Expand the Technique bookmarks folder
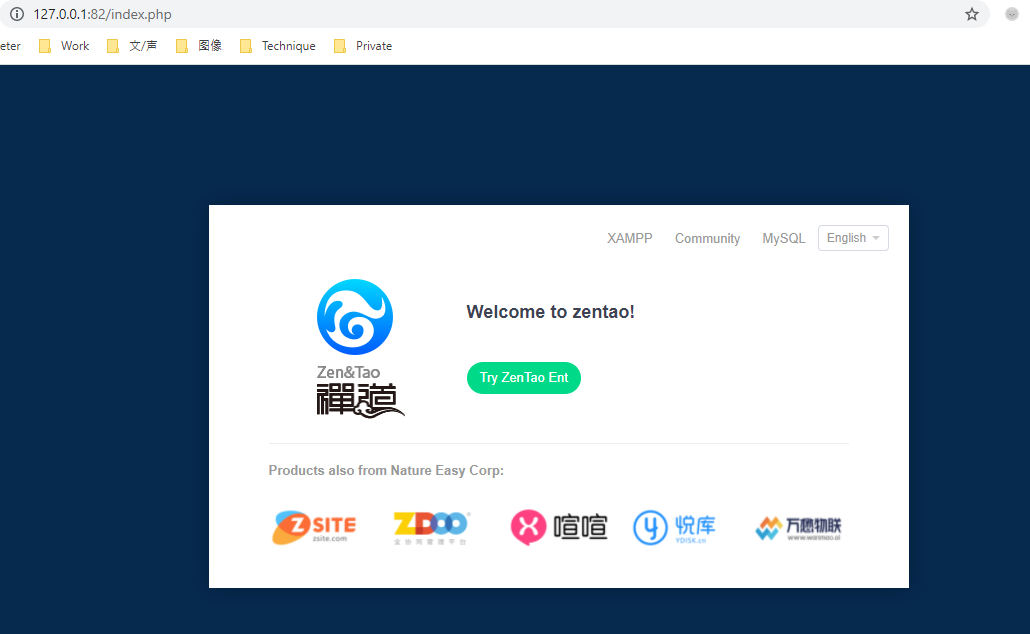Image resolution: width=1030 pixels, height=634 pixels. click(x=278, y=46)
